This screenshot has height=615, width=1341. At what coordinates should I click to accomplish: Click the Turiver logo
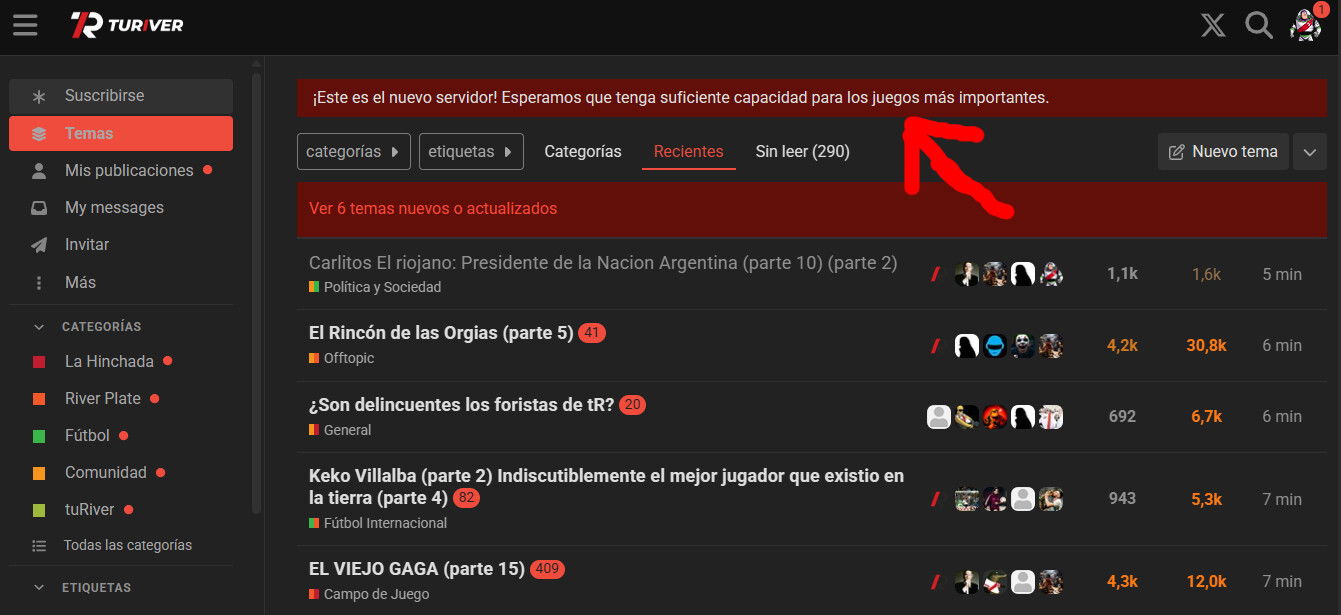[x=127, y=25]
